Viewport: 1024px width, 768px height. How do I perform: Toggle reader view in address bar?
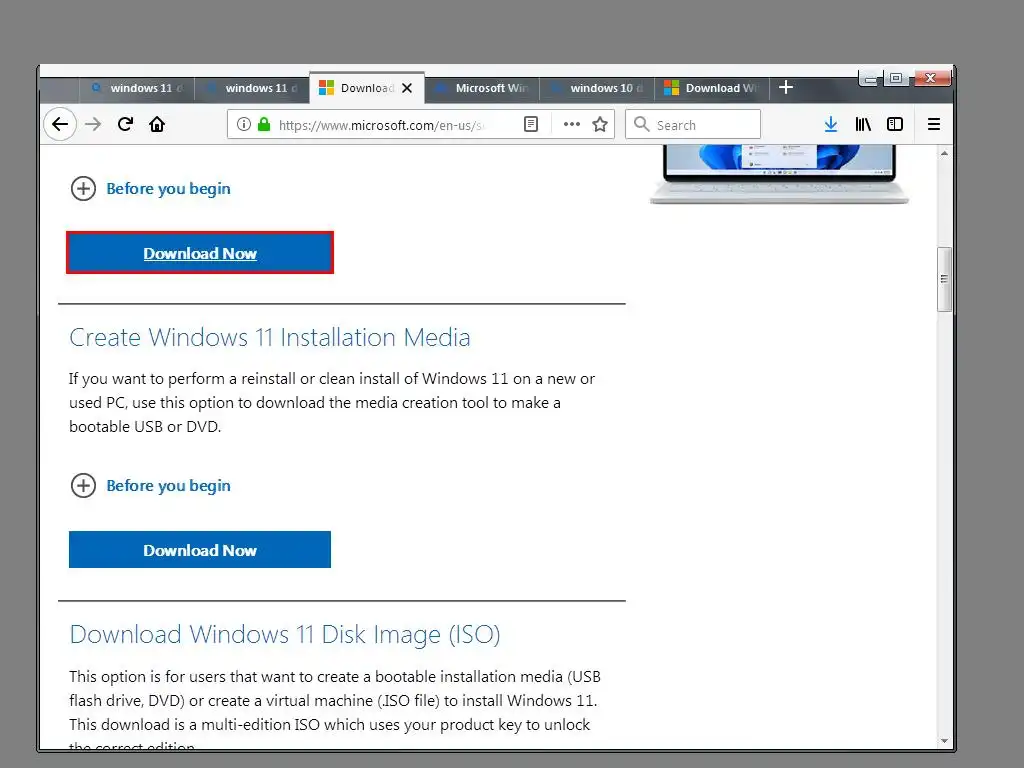(531, 124)
